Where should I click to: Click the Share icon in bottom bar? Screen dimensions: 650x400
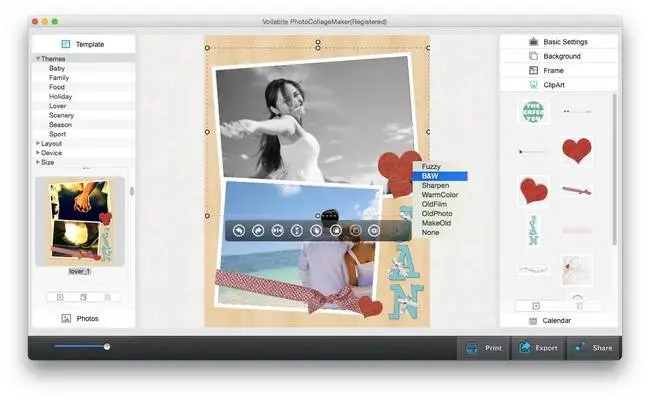coord(580,347)
